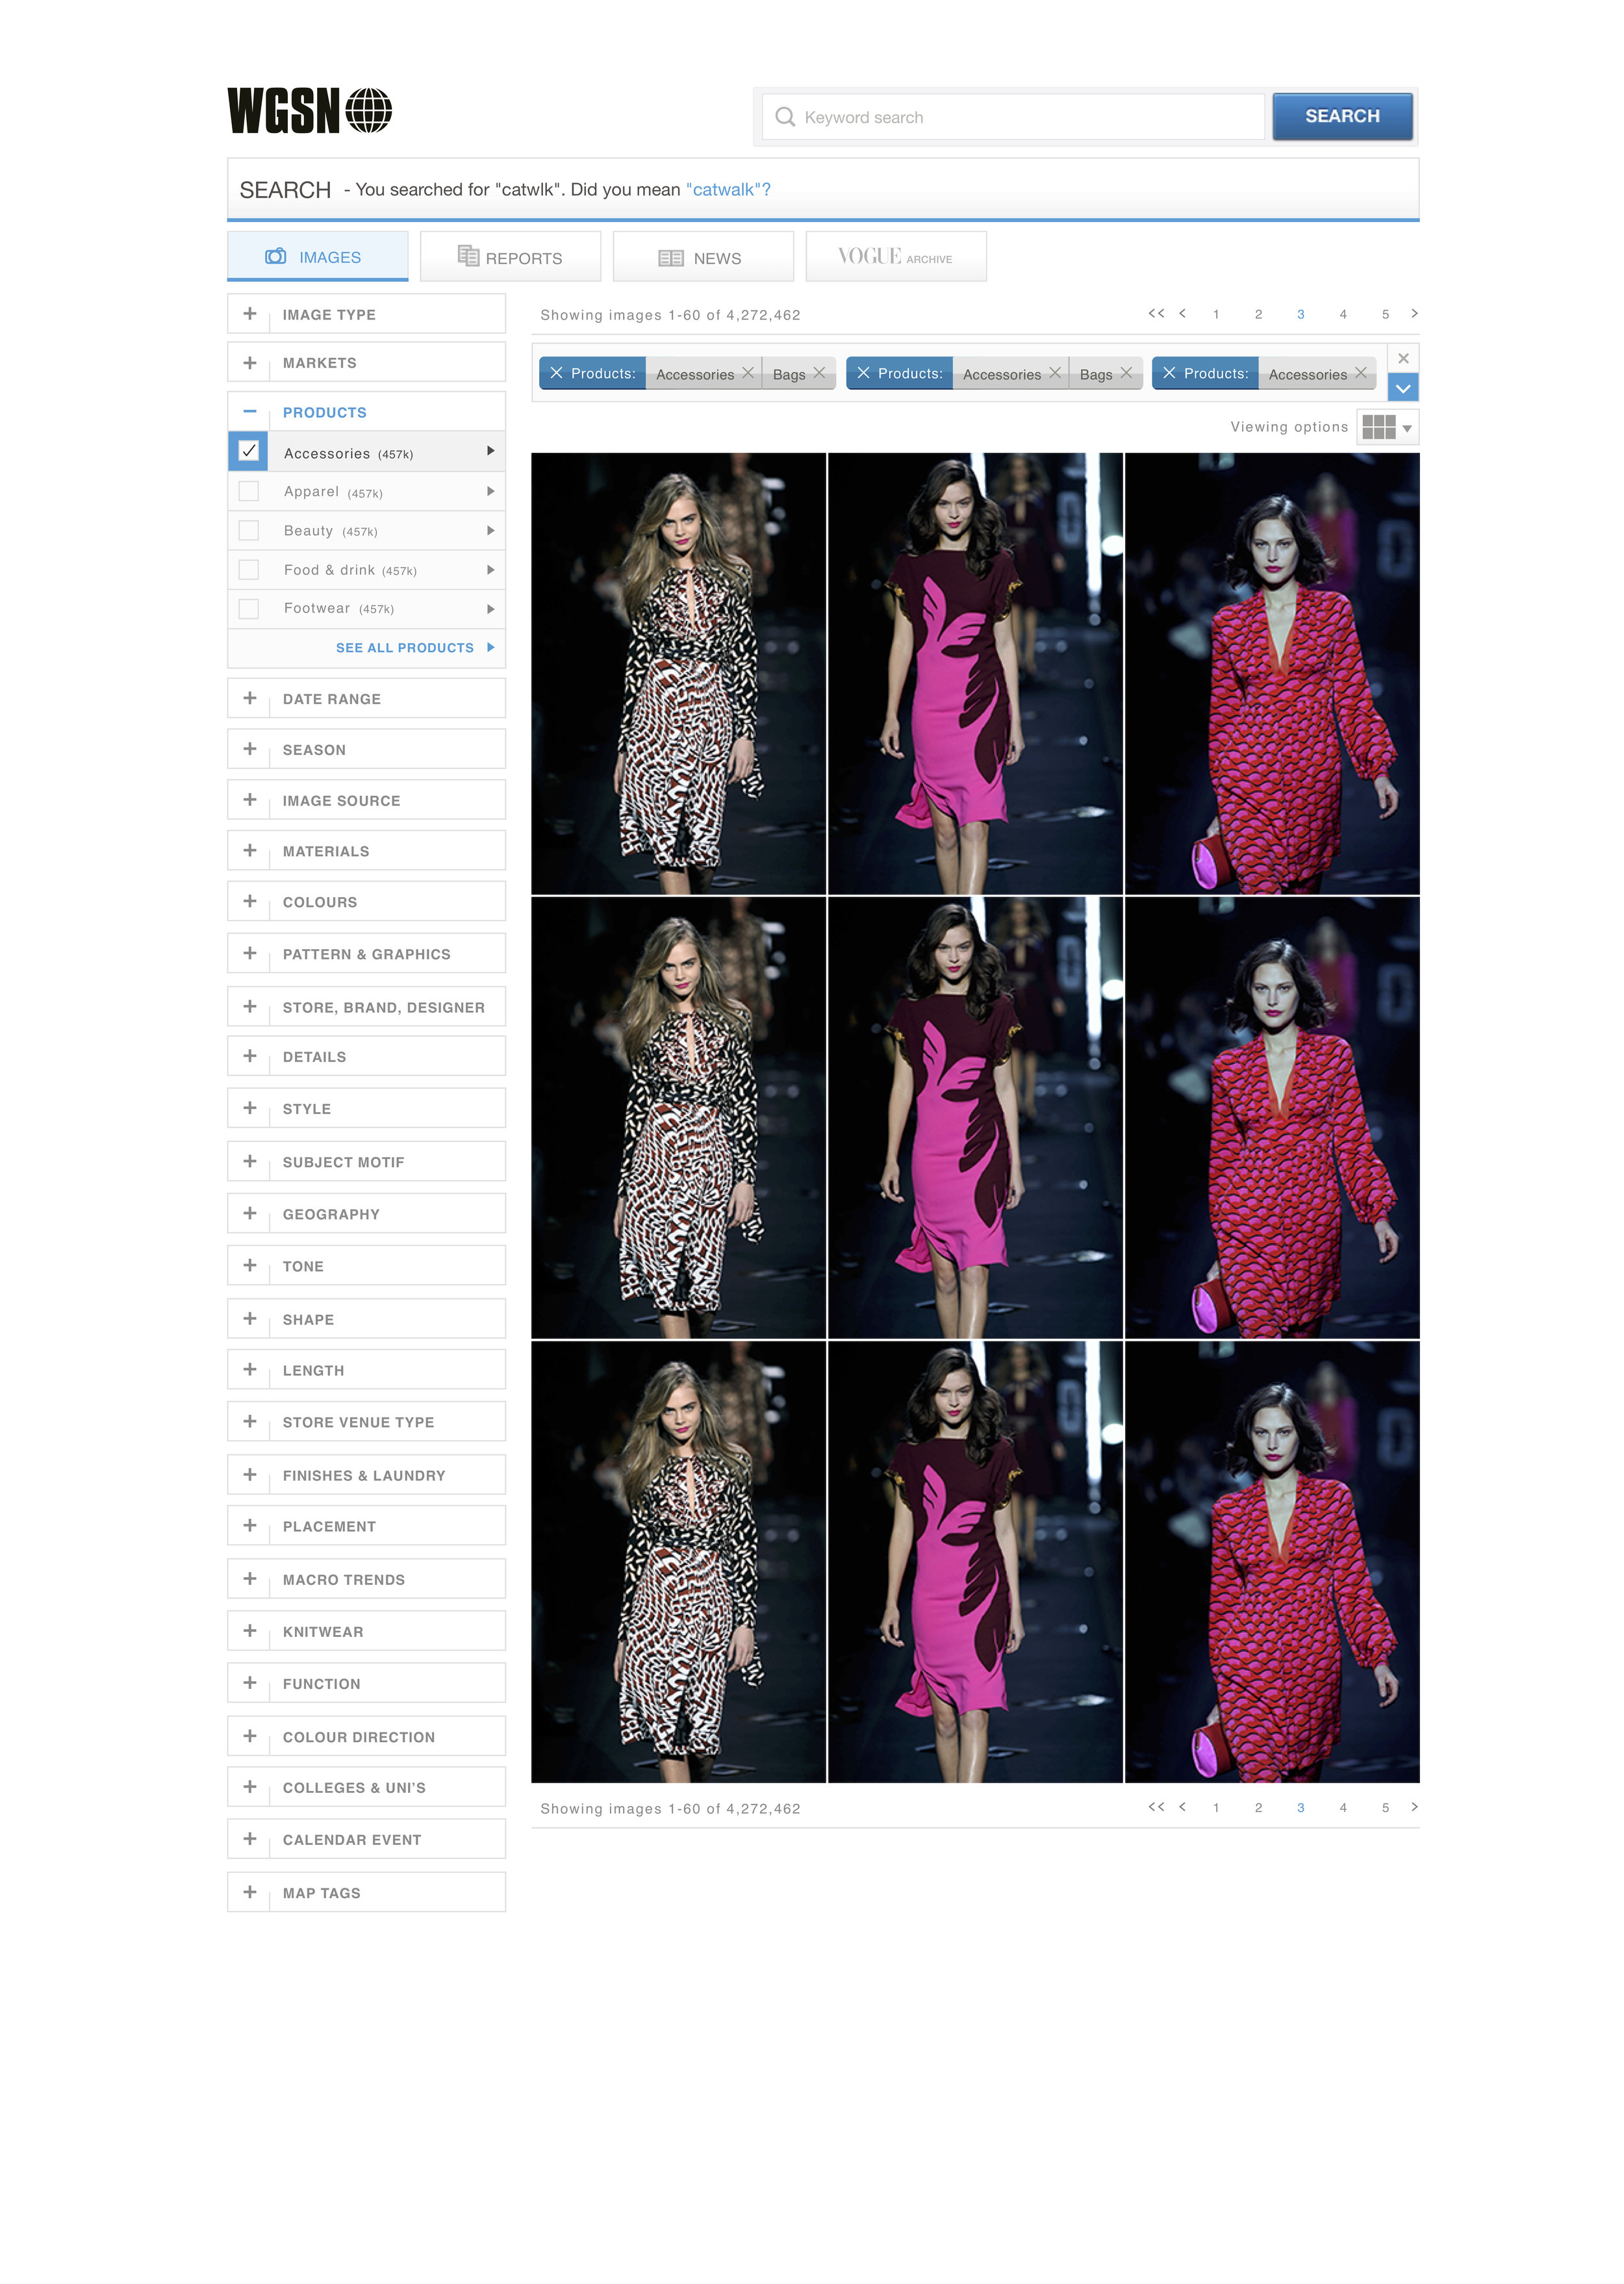Expand the Finishes & Laundry filter
Screen dimensions: 1624x2284
(x=366, y=1474)
